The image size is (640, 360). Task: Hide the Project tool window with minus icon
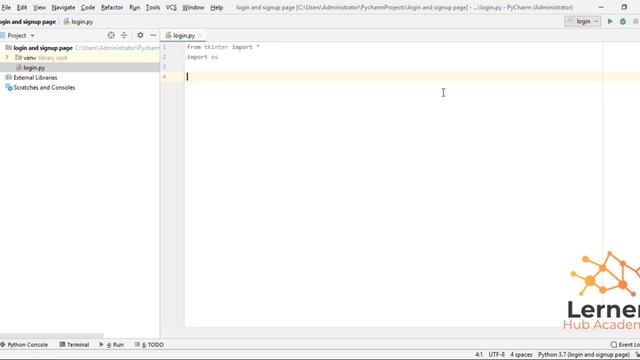tap(153, 36)
